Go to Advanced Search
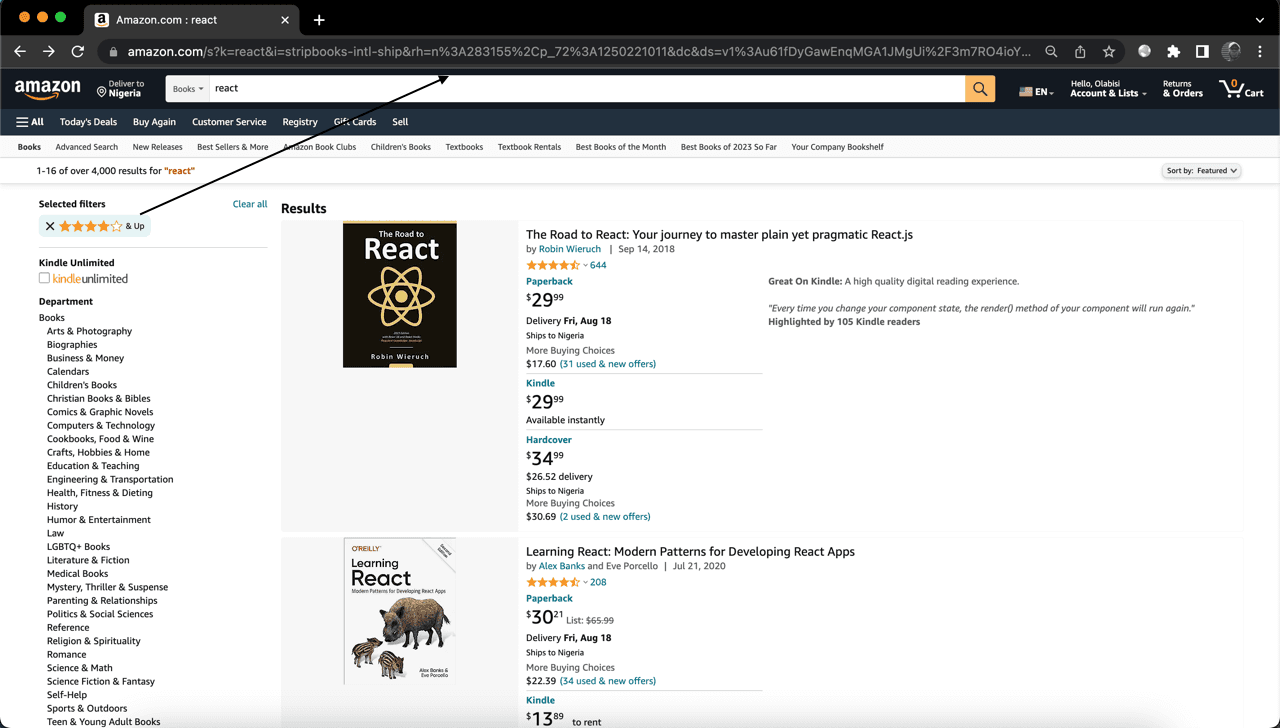 tap(87, 147)
